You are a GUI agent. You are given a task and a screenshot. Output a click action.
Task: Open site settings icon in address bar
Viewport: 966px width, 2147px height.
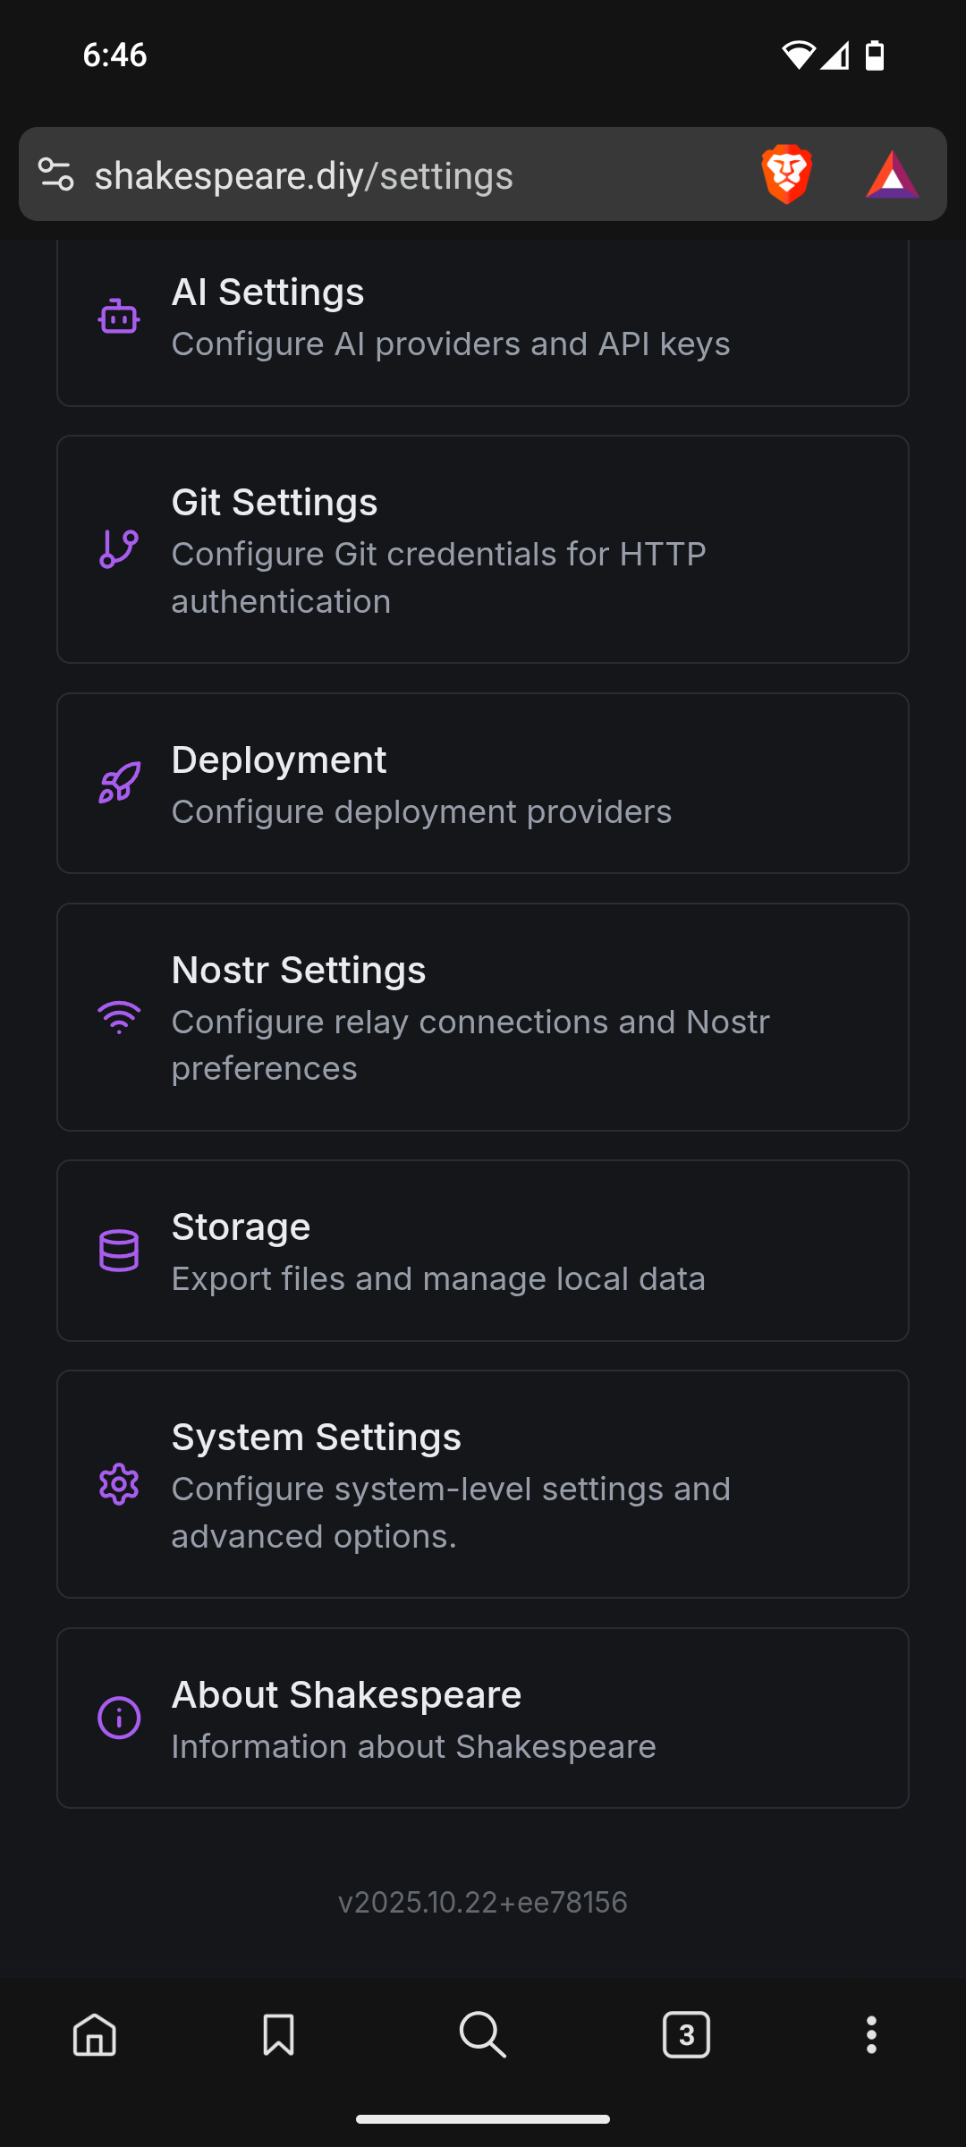(x=56, y=175)
